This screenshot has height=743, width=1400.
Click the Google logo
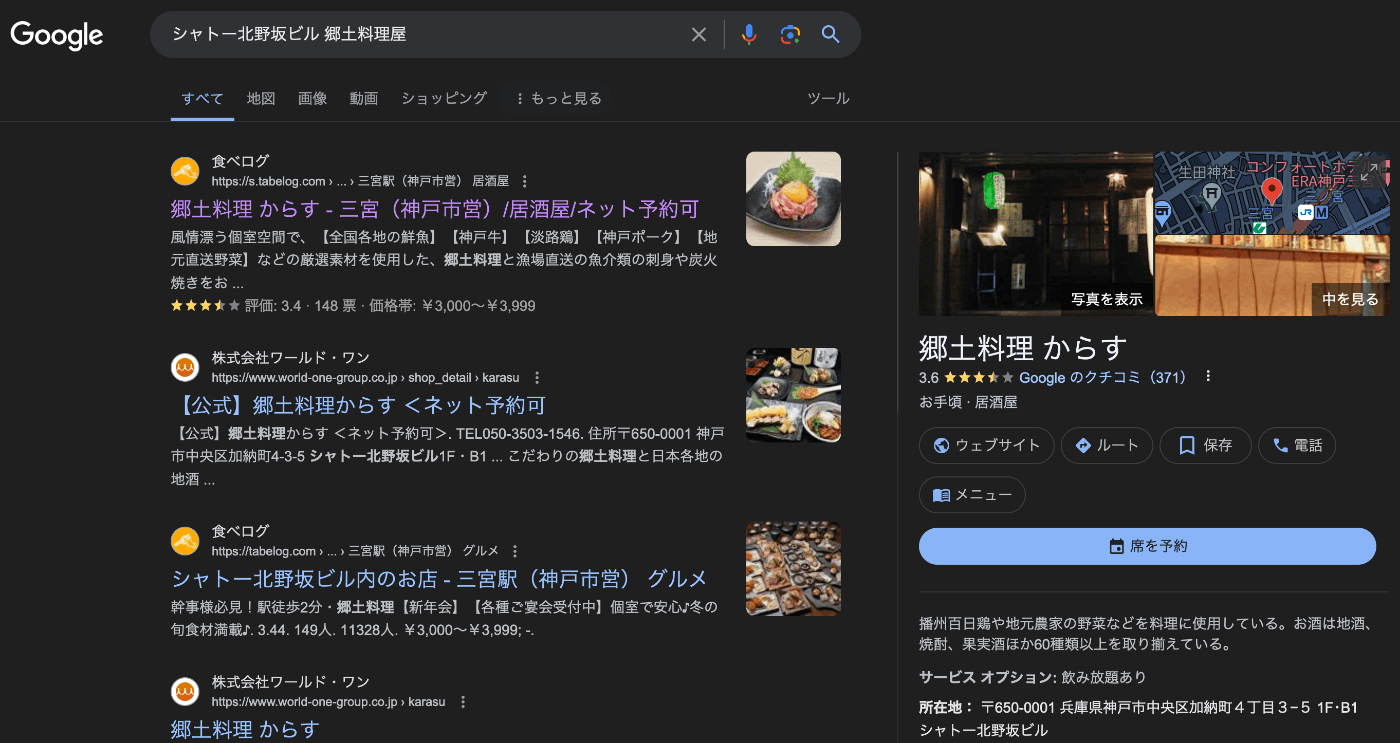click(57, 35)
